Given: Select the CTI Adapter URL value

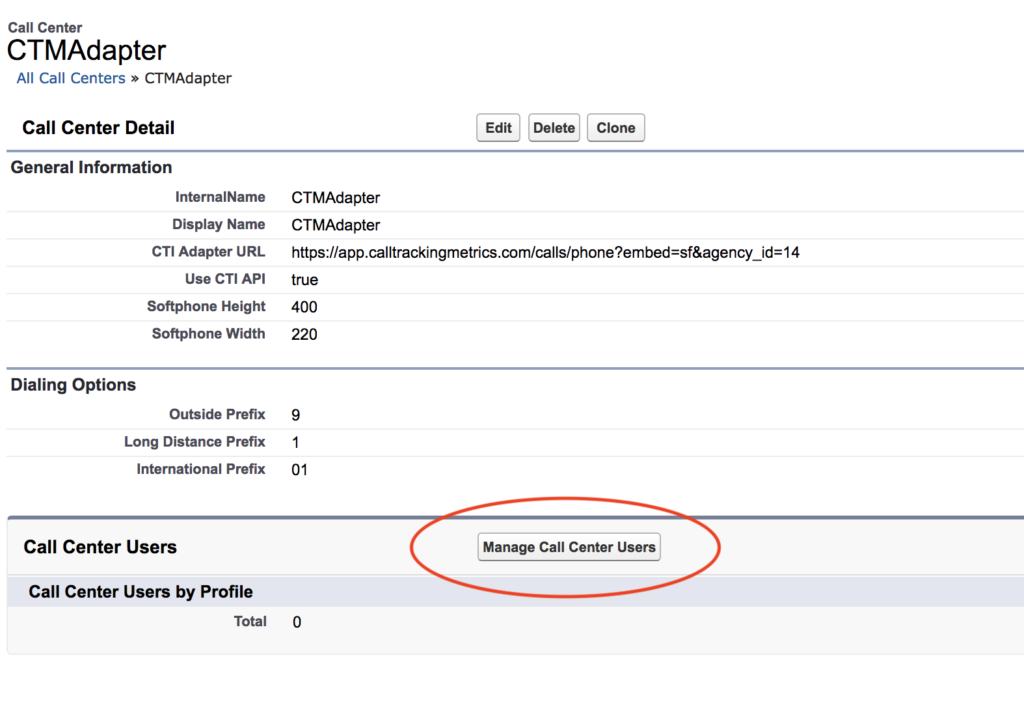Looking at the screenshot, I should pyautogui.click(x=546, y=252).
